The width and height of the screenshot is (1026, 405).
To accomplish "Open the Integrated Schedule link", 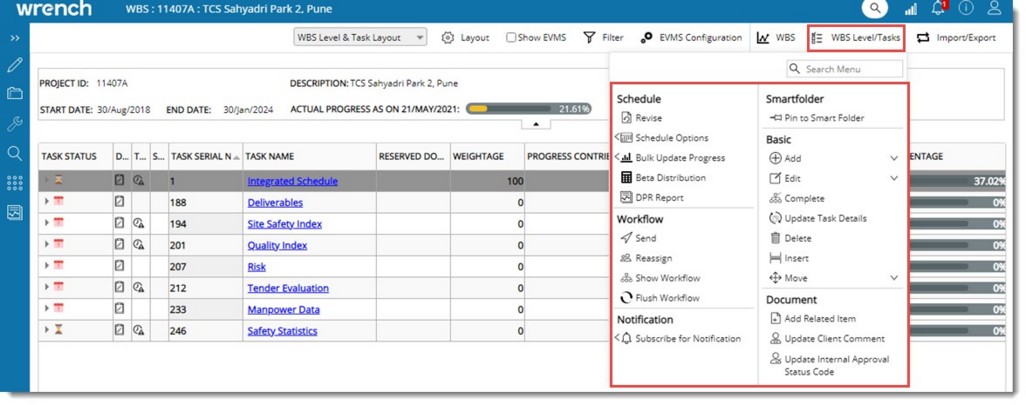I will tap(292, 181).
